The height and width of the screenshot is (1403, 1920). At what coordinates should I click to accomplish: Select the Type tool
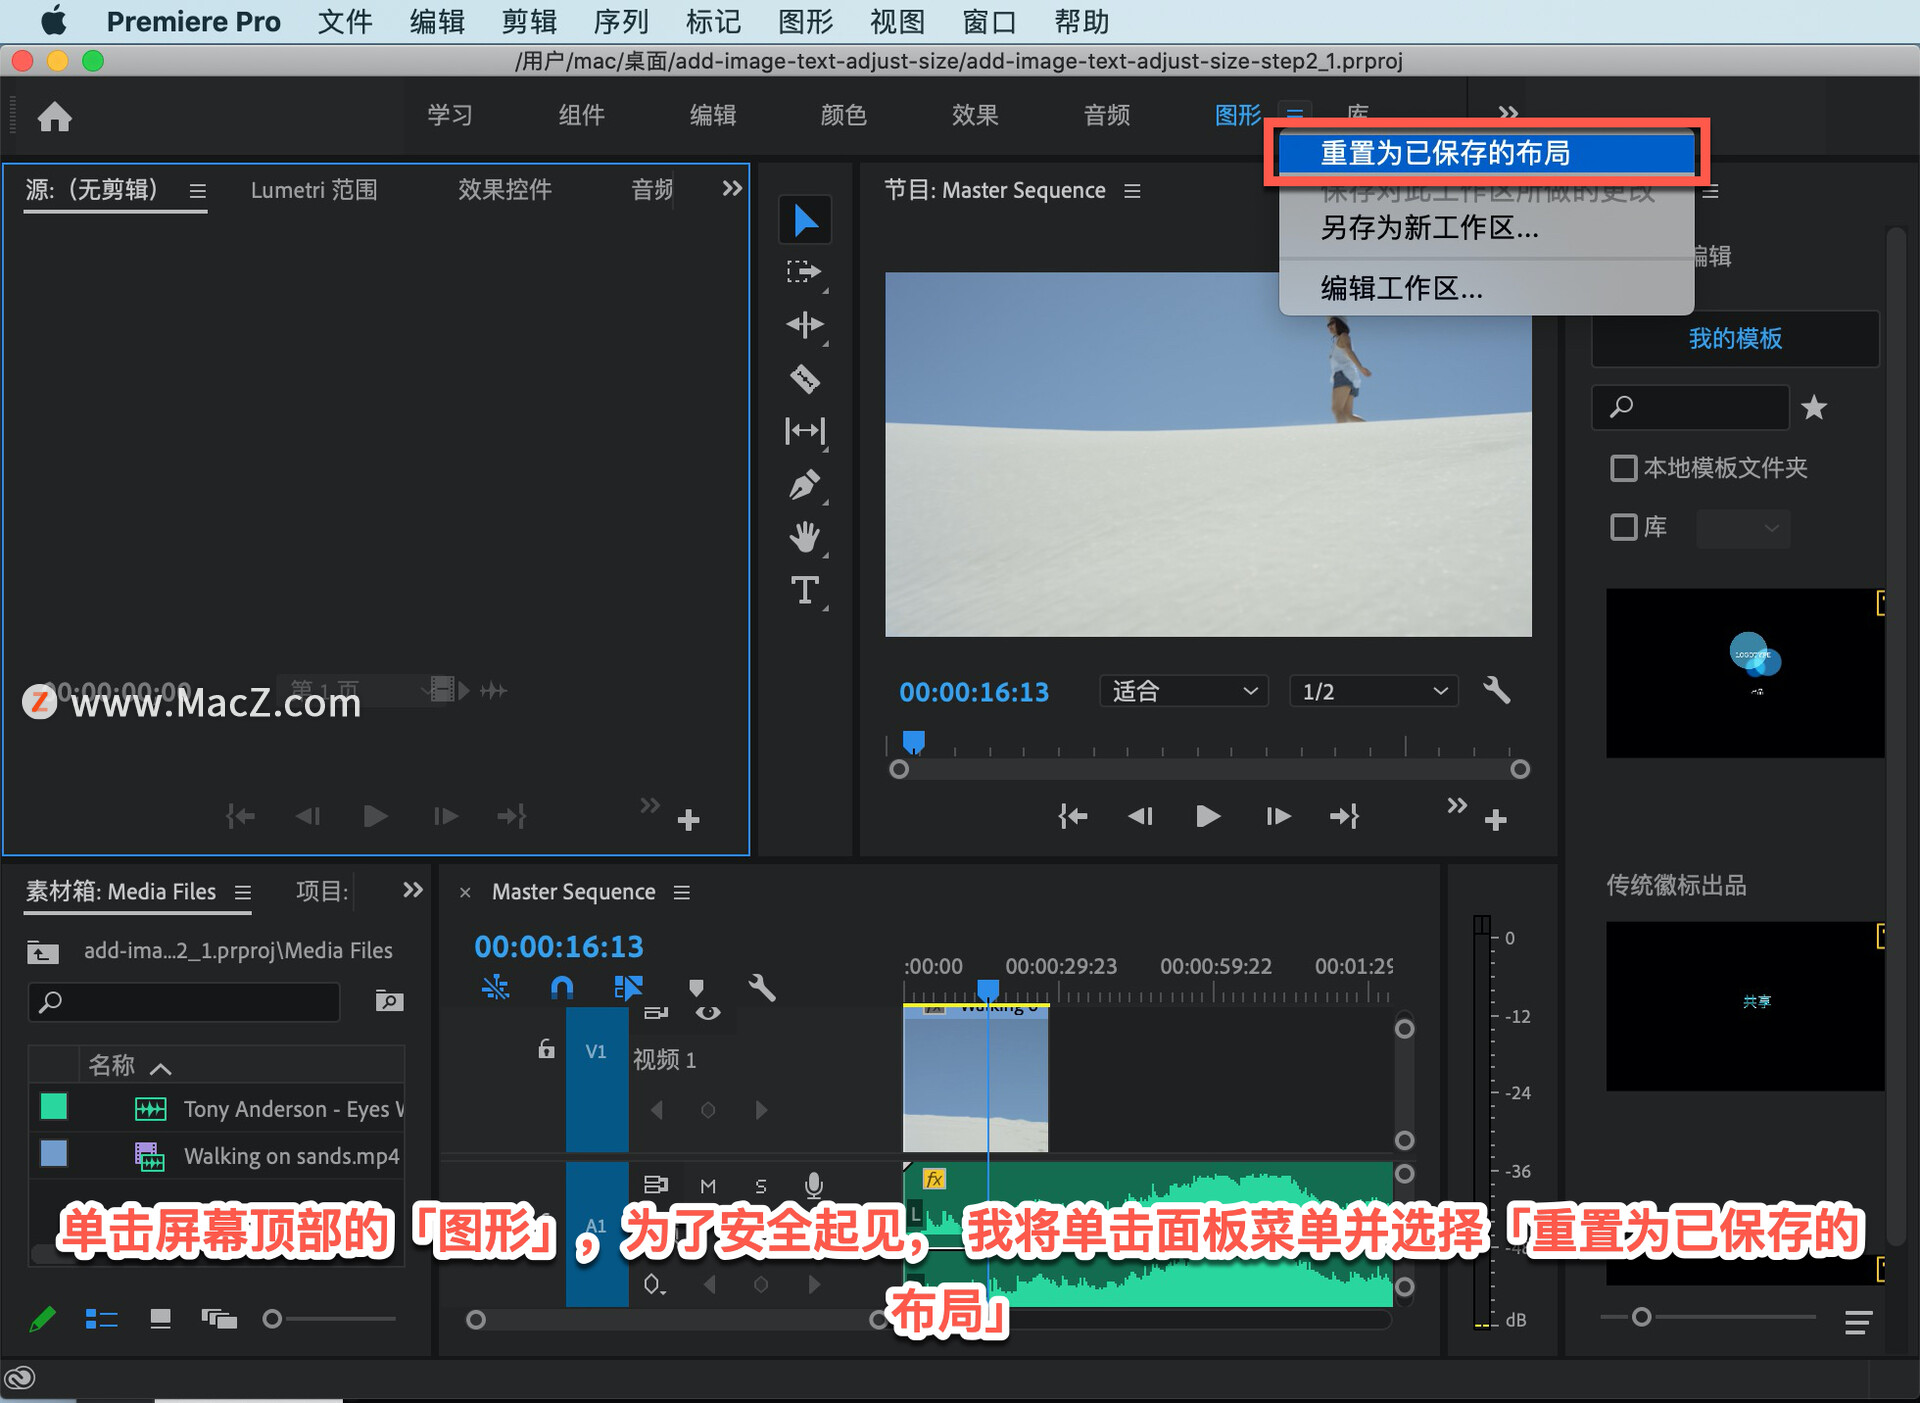click(x=804, y=591)
